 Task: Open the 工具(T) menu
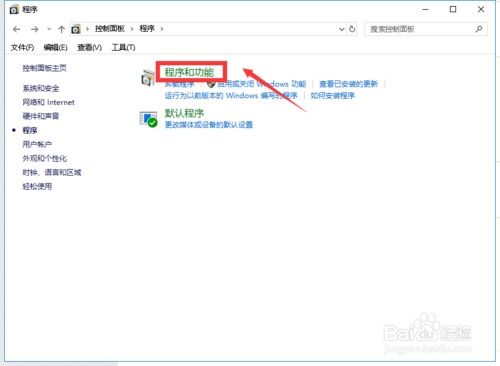point(123,48)
